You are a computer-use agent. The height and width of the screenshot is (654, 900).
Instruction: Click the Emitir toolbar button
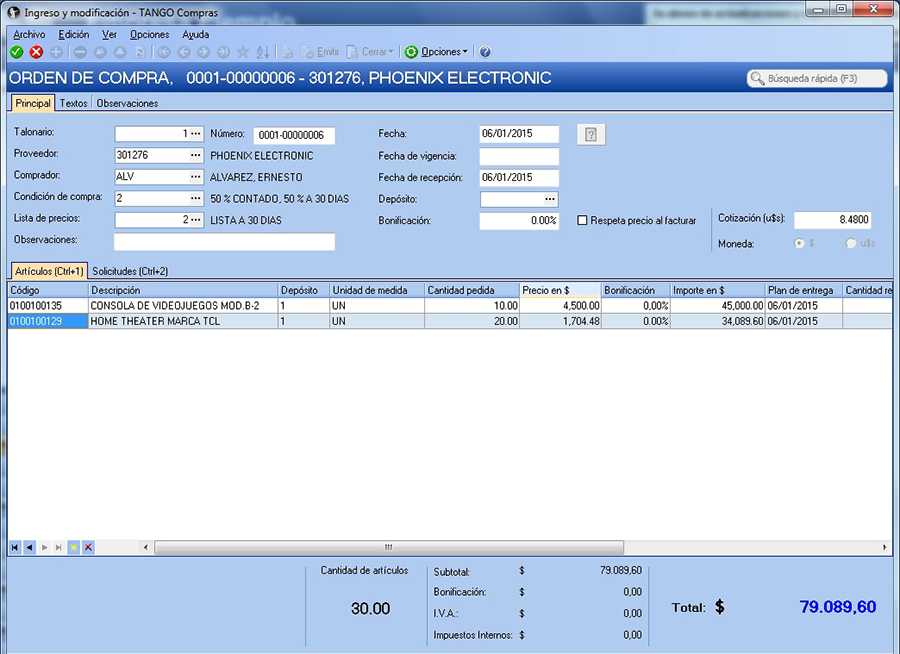320,52
